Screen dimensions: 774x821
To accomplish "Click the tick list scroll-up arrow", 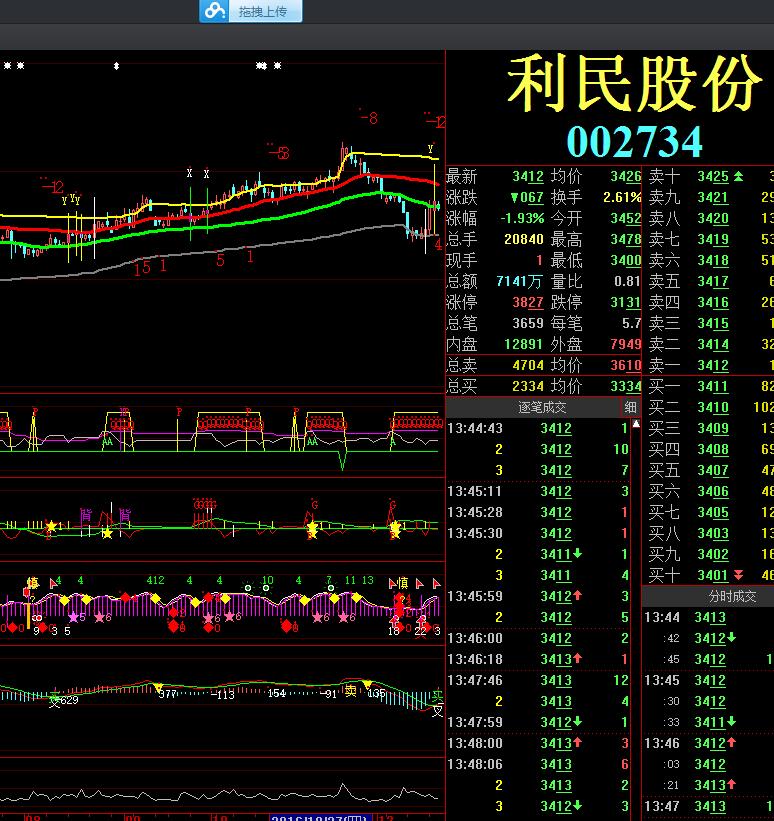I will click(x=636, y=424).
